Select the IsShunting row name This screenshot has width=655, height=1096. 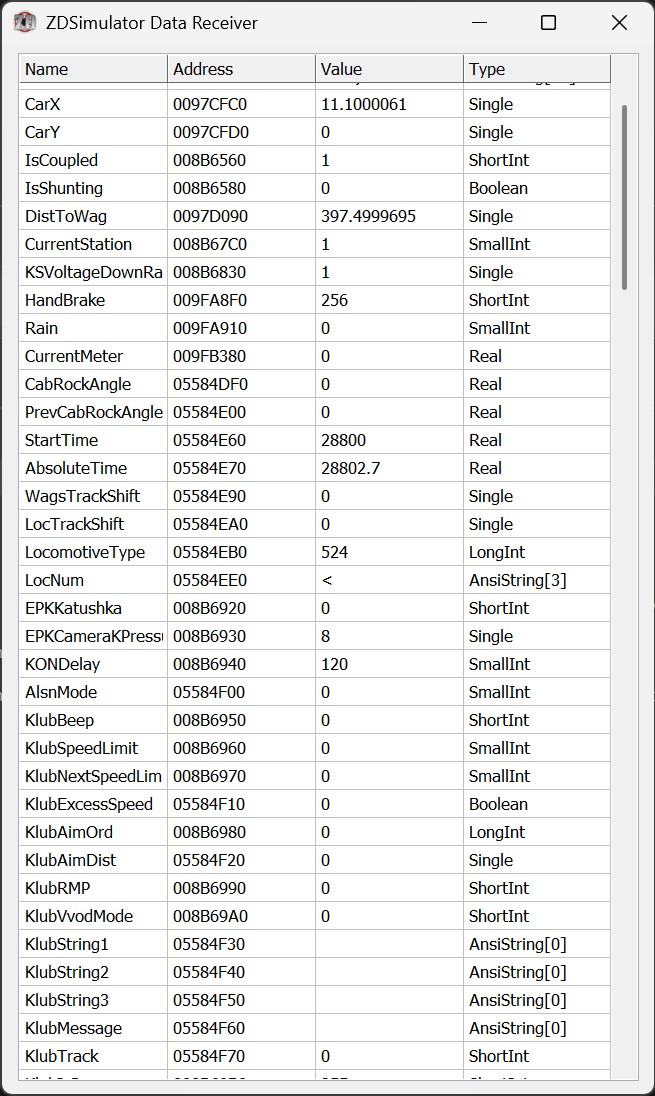click(x=64, y=188)
